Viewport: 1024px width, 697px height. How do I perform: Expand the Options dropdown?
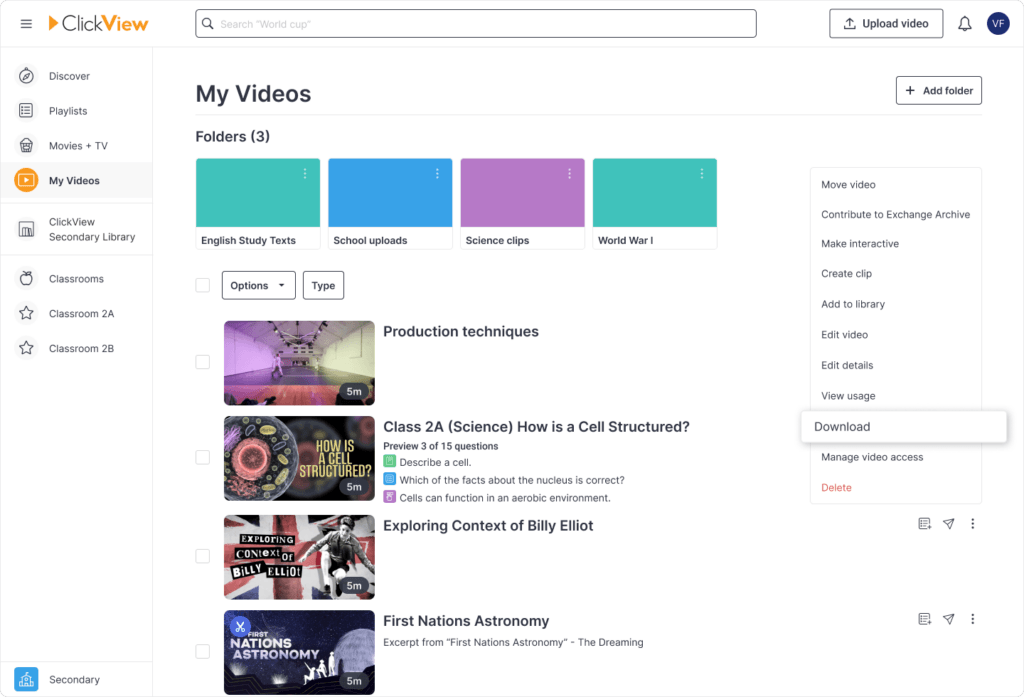[258, 285]
